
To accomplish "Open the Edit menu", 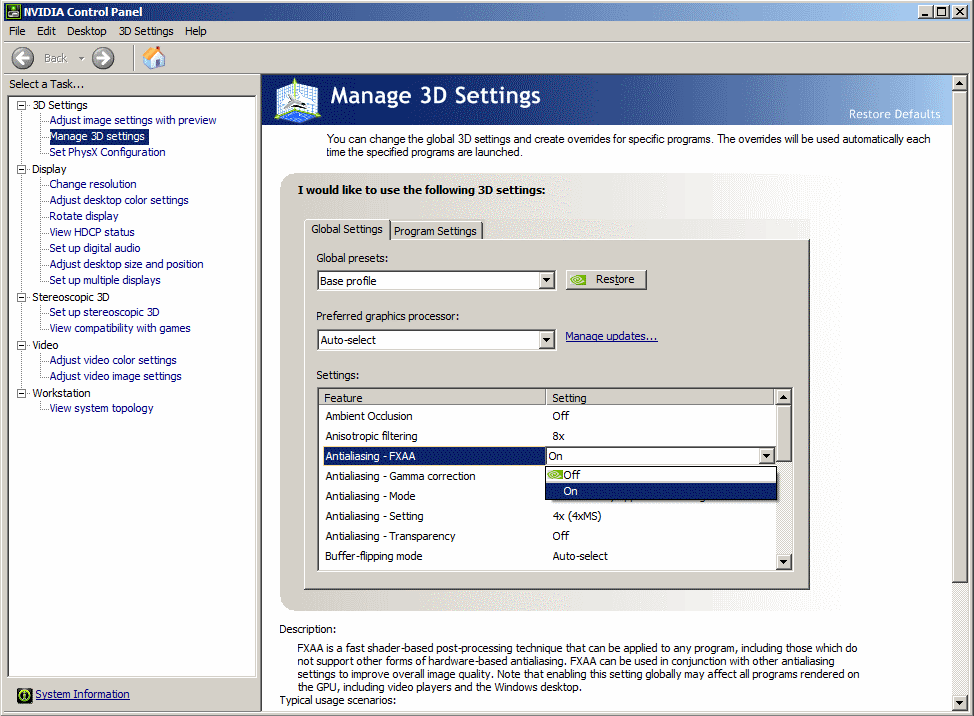I will 46,31.
